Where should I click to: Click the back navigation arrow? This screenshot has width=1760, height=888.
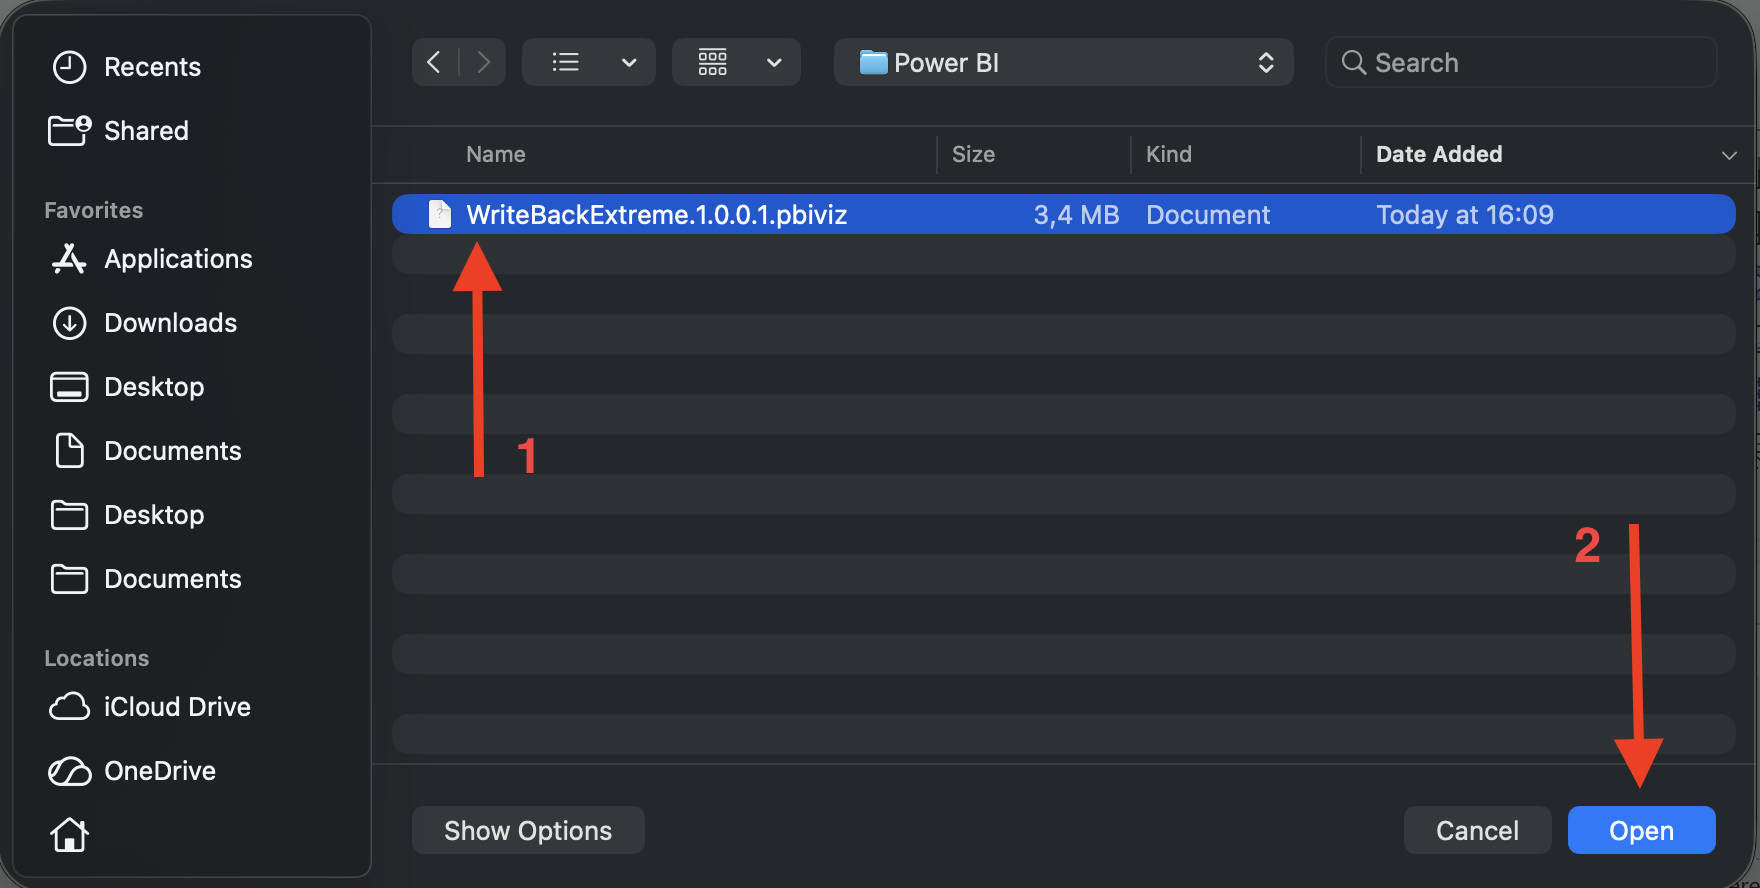point(434,63)
